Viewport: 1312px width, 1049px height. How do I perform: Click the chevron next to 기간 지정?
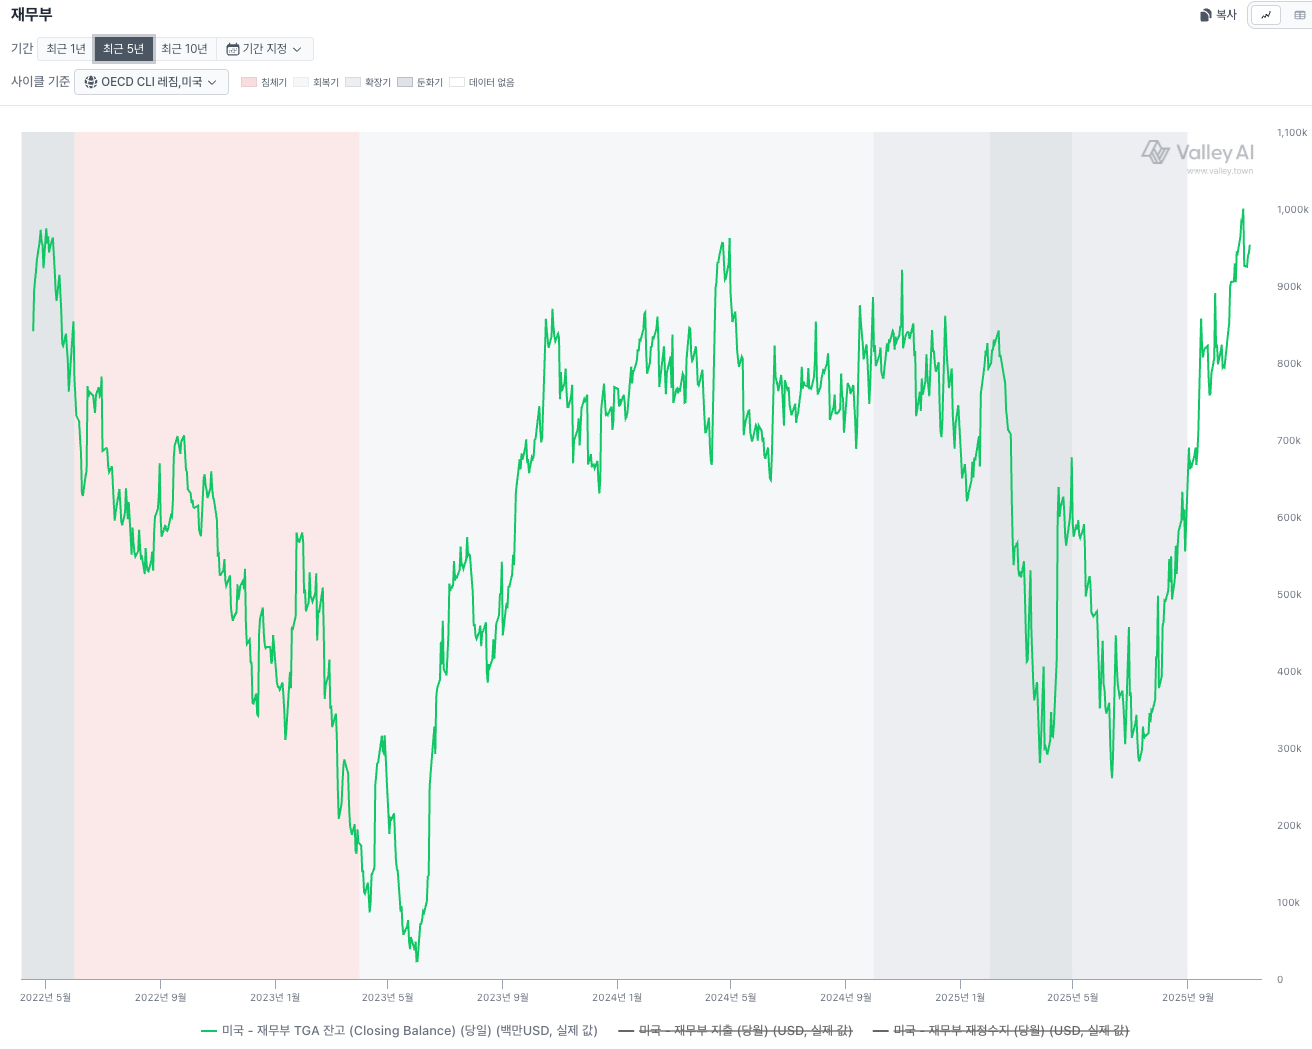[297, 49]
